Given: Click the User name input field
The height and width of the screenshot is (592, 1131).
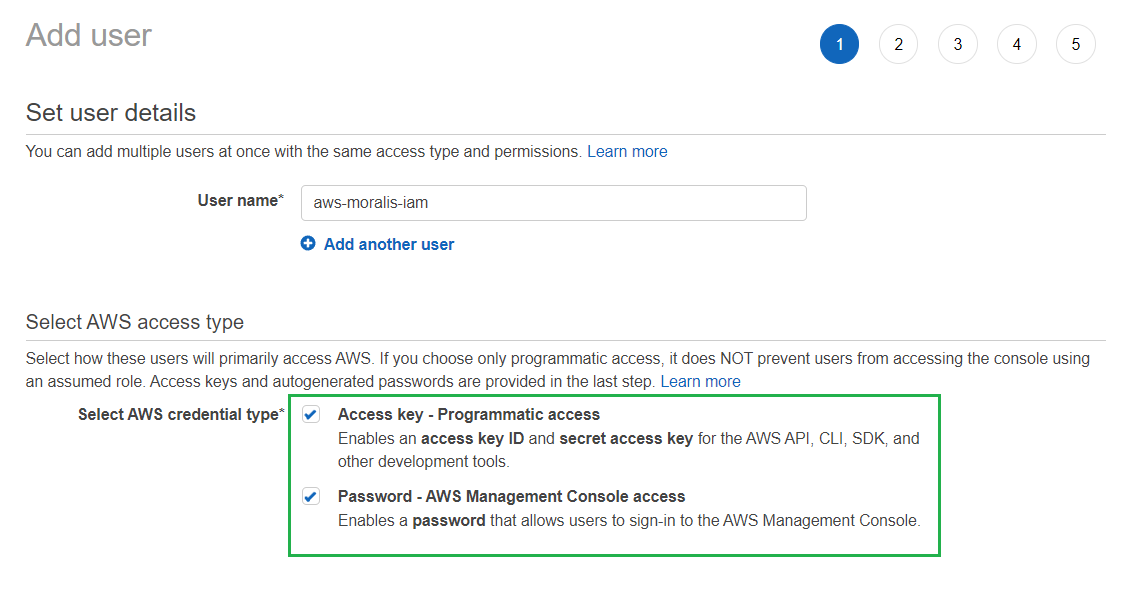Looking at the screenshot, I should (x=553, y=202).
